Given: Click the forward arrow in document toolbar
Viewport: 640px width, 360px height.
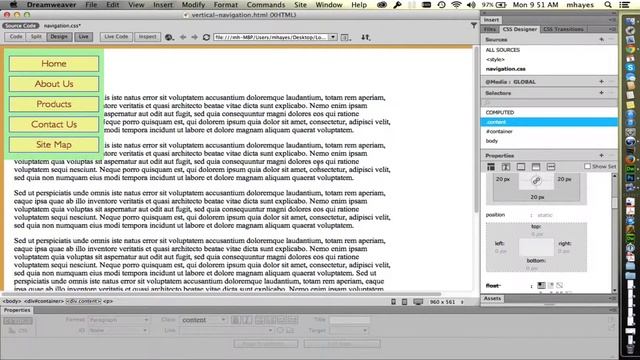Looking at the screenshot, I should (194, 37).
